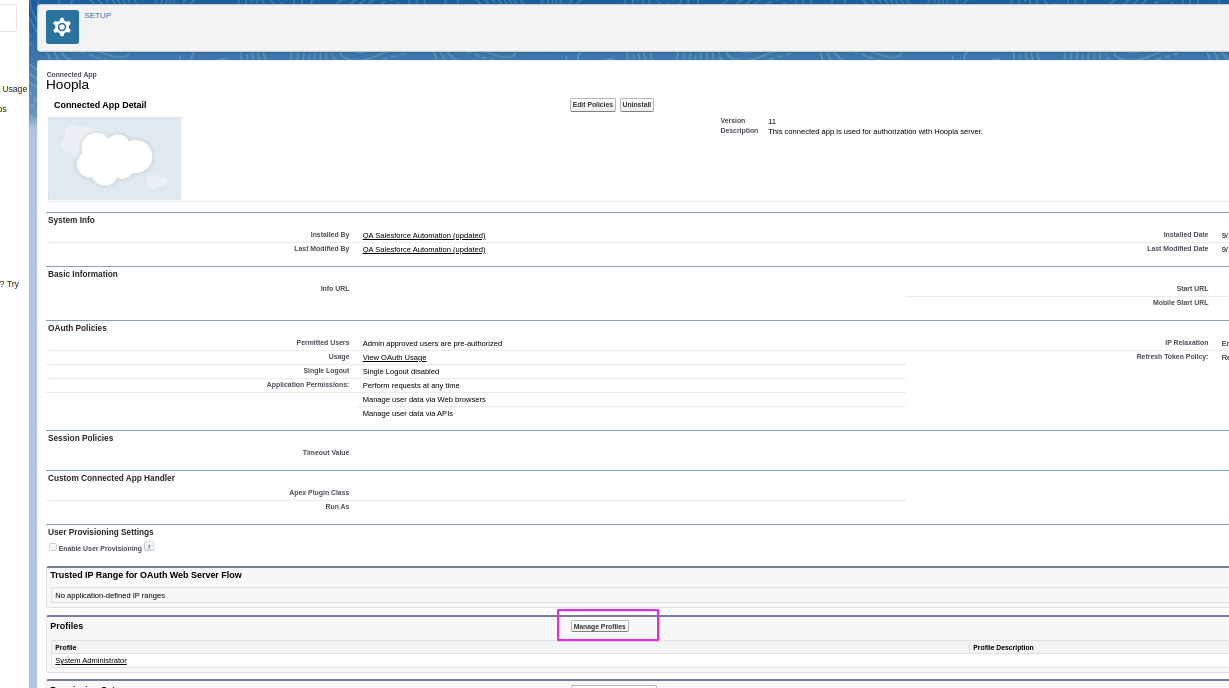Click the Basic Information section heading

(83, 274)
